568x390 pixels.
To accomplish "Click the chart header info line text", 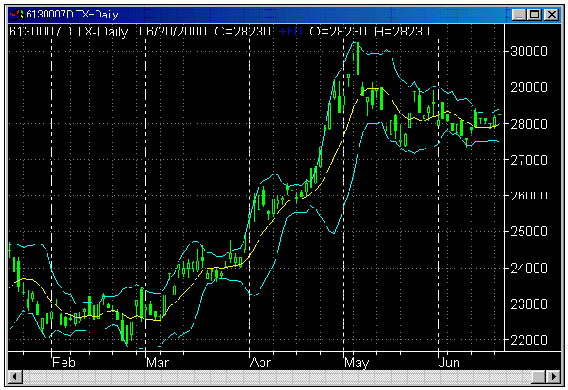I will click(x=220, y=32).
